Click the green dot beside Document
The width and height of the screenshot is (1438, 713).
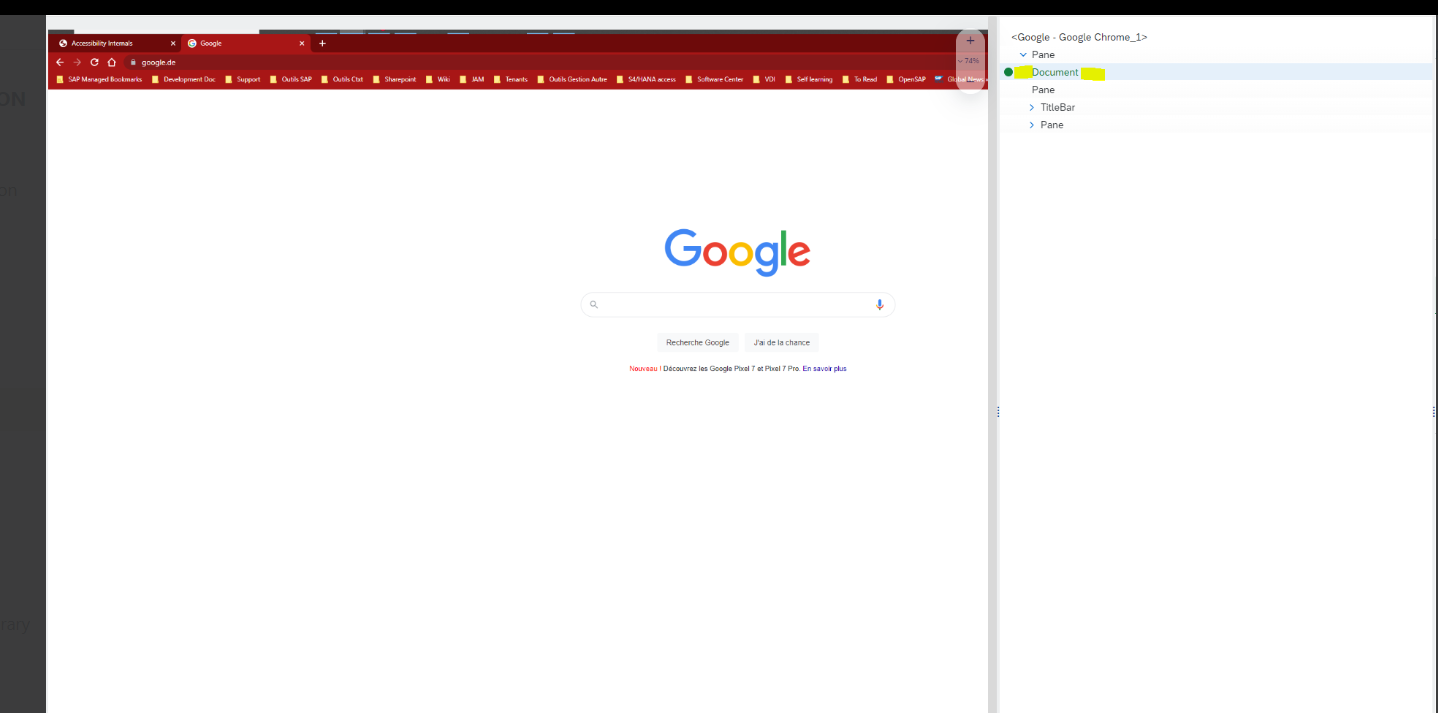point(1008,72)
